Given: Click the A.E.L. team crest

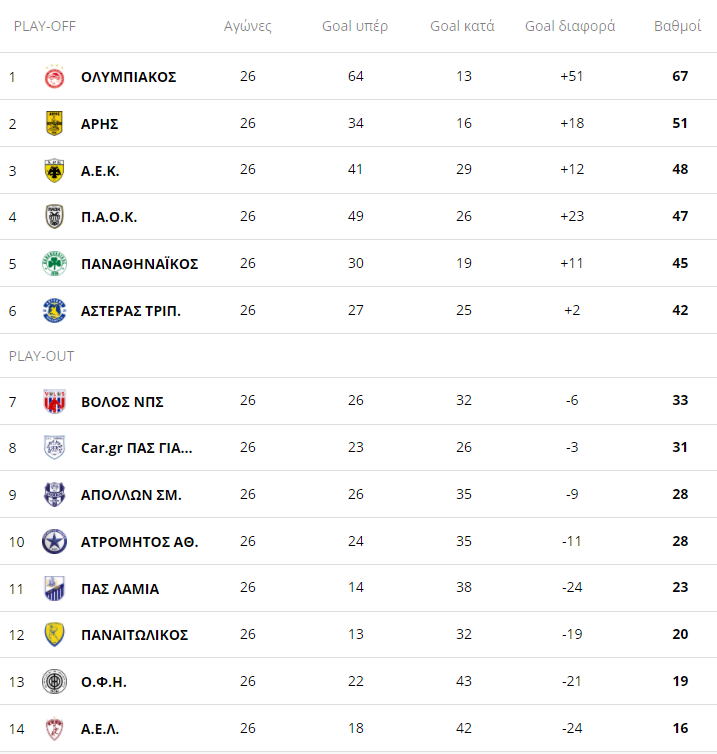Looking at the screenshot, I should point(54,729).
